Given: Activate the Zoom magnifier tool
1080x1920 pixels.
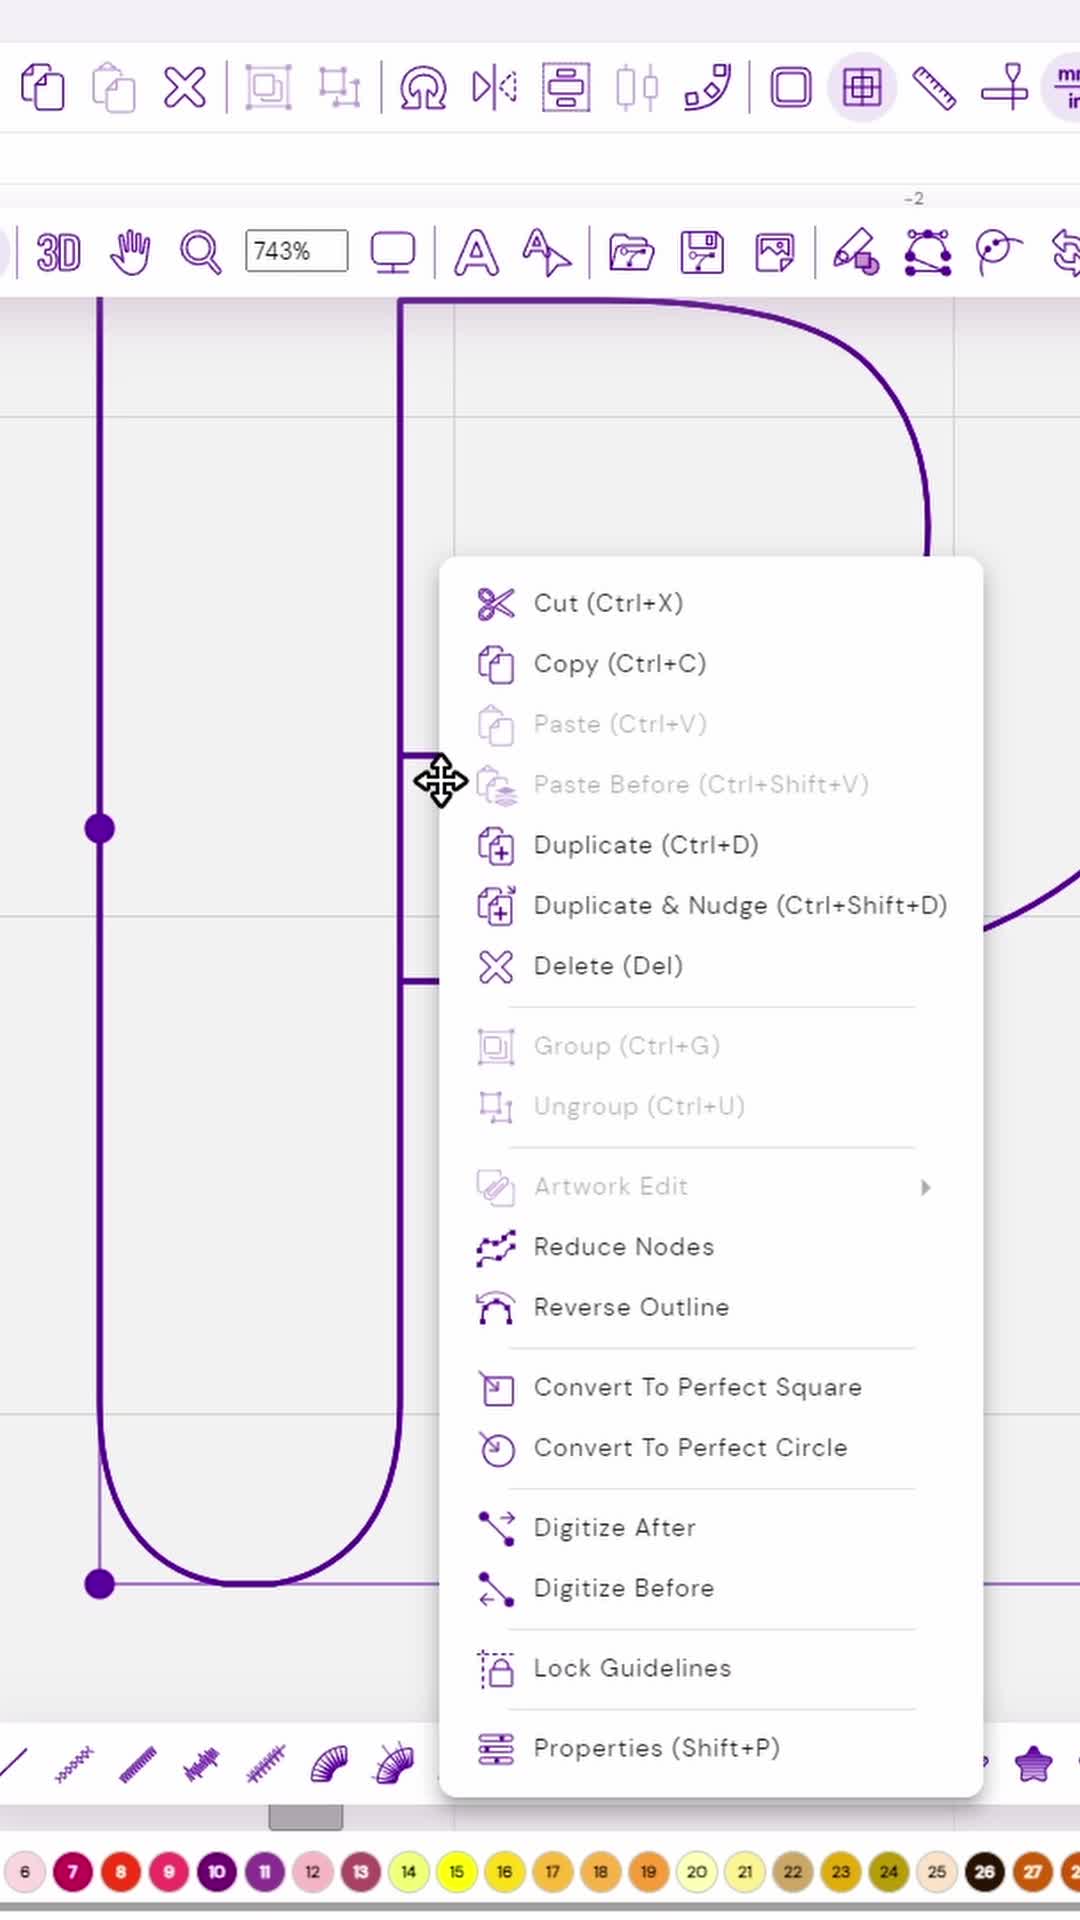Looking at the screenshot, I should [200, 252].
